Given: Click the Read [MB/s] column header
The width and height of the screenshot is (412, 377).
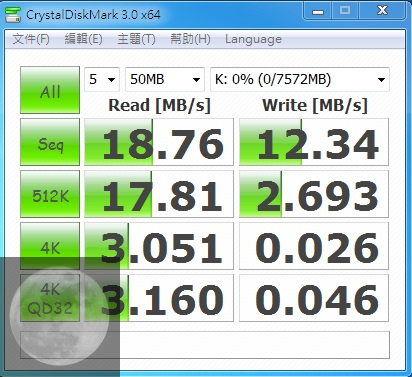Looking at the screenshot, I should click(x=160, y=106).
